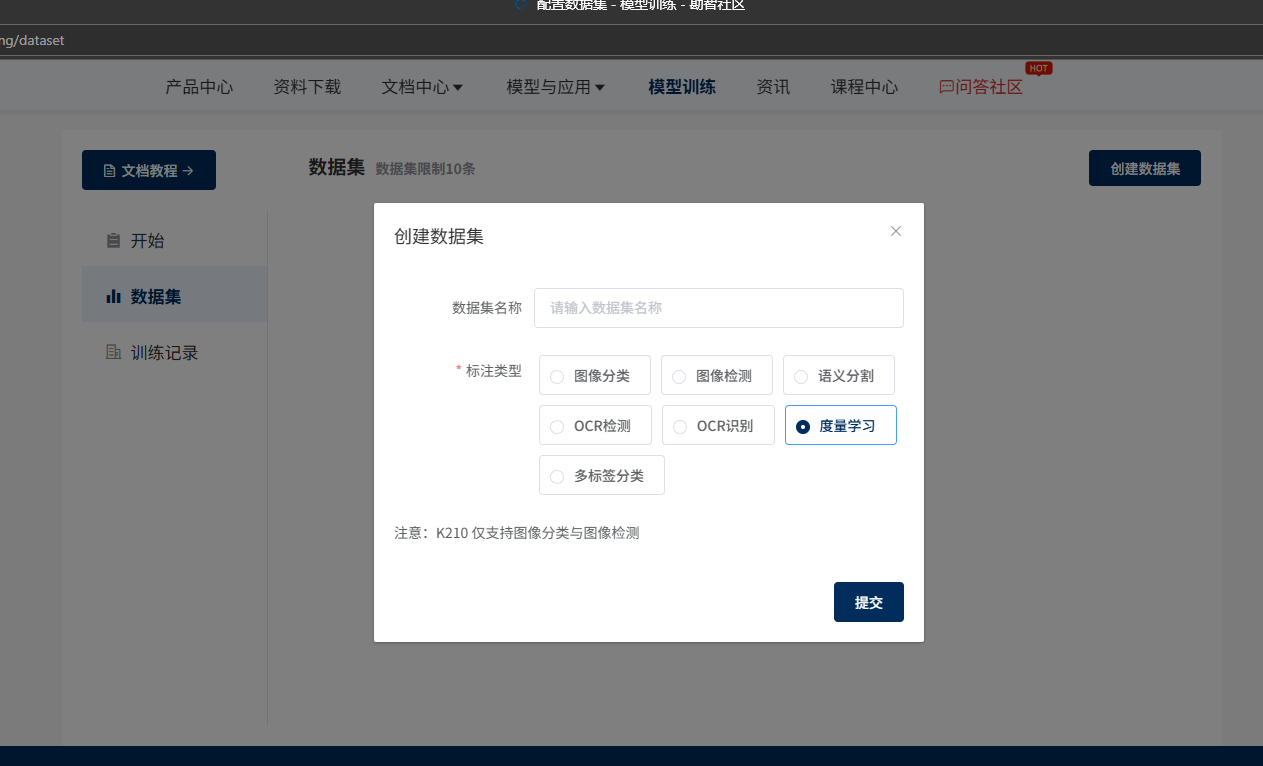Click the chat bubble icon before 问答社区
The width and height of the screenshot is (1263, 766).
pyautogui.click(x=946, y=87)
